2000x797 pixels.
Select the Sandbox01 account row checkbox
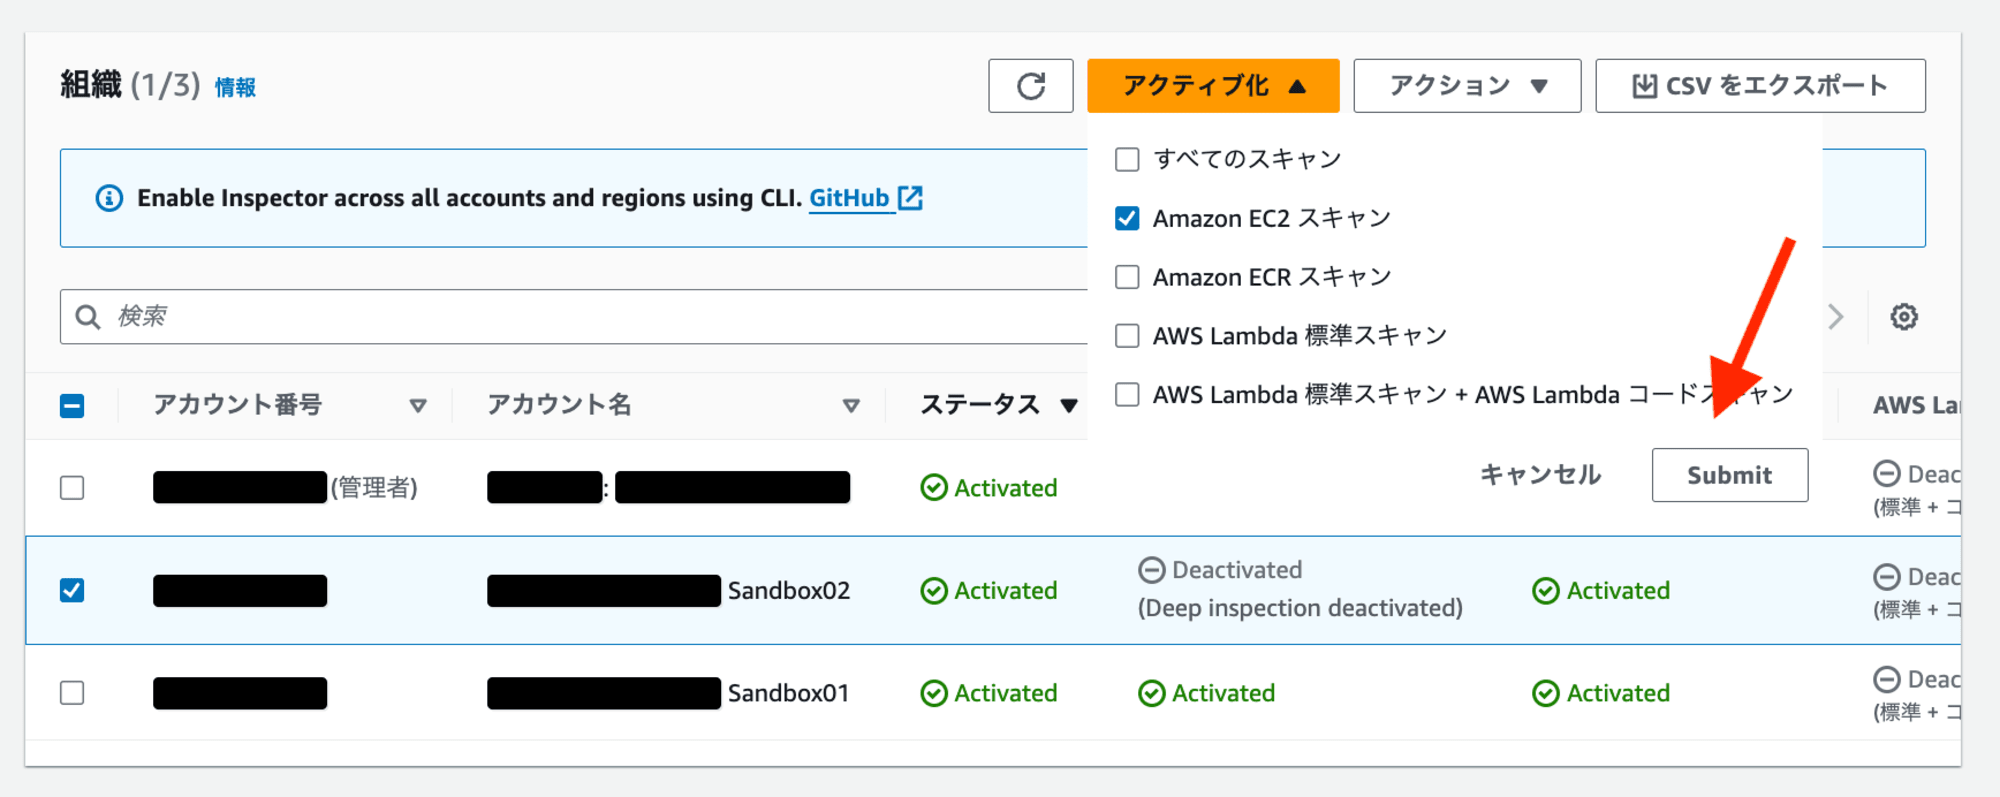[72, 693]
